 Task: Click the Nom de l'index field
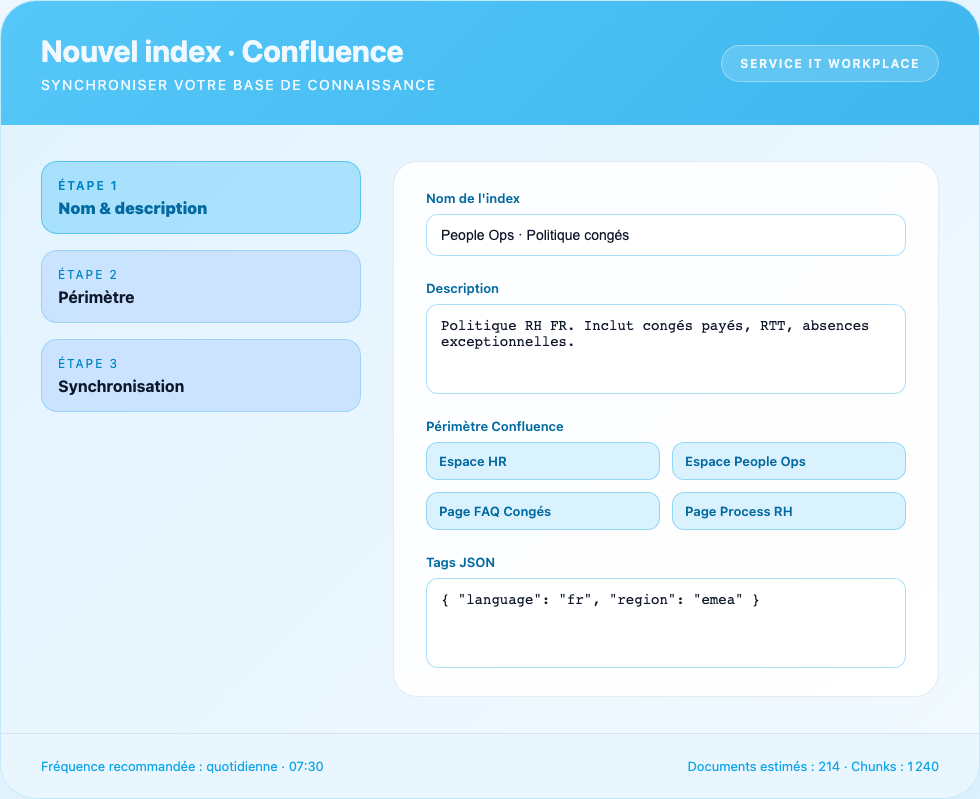pos(665,234)
